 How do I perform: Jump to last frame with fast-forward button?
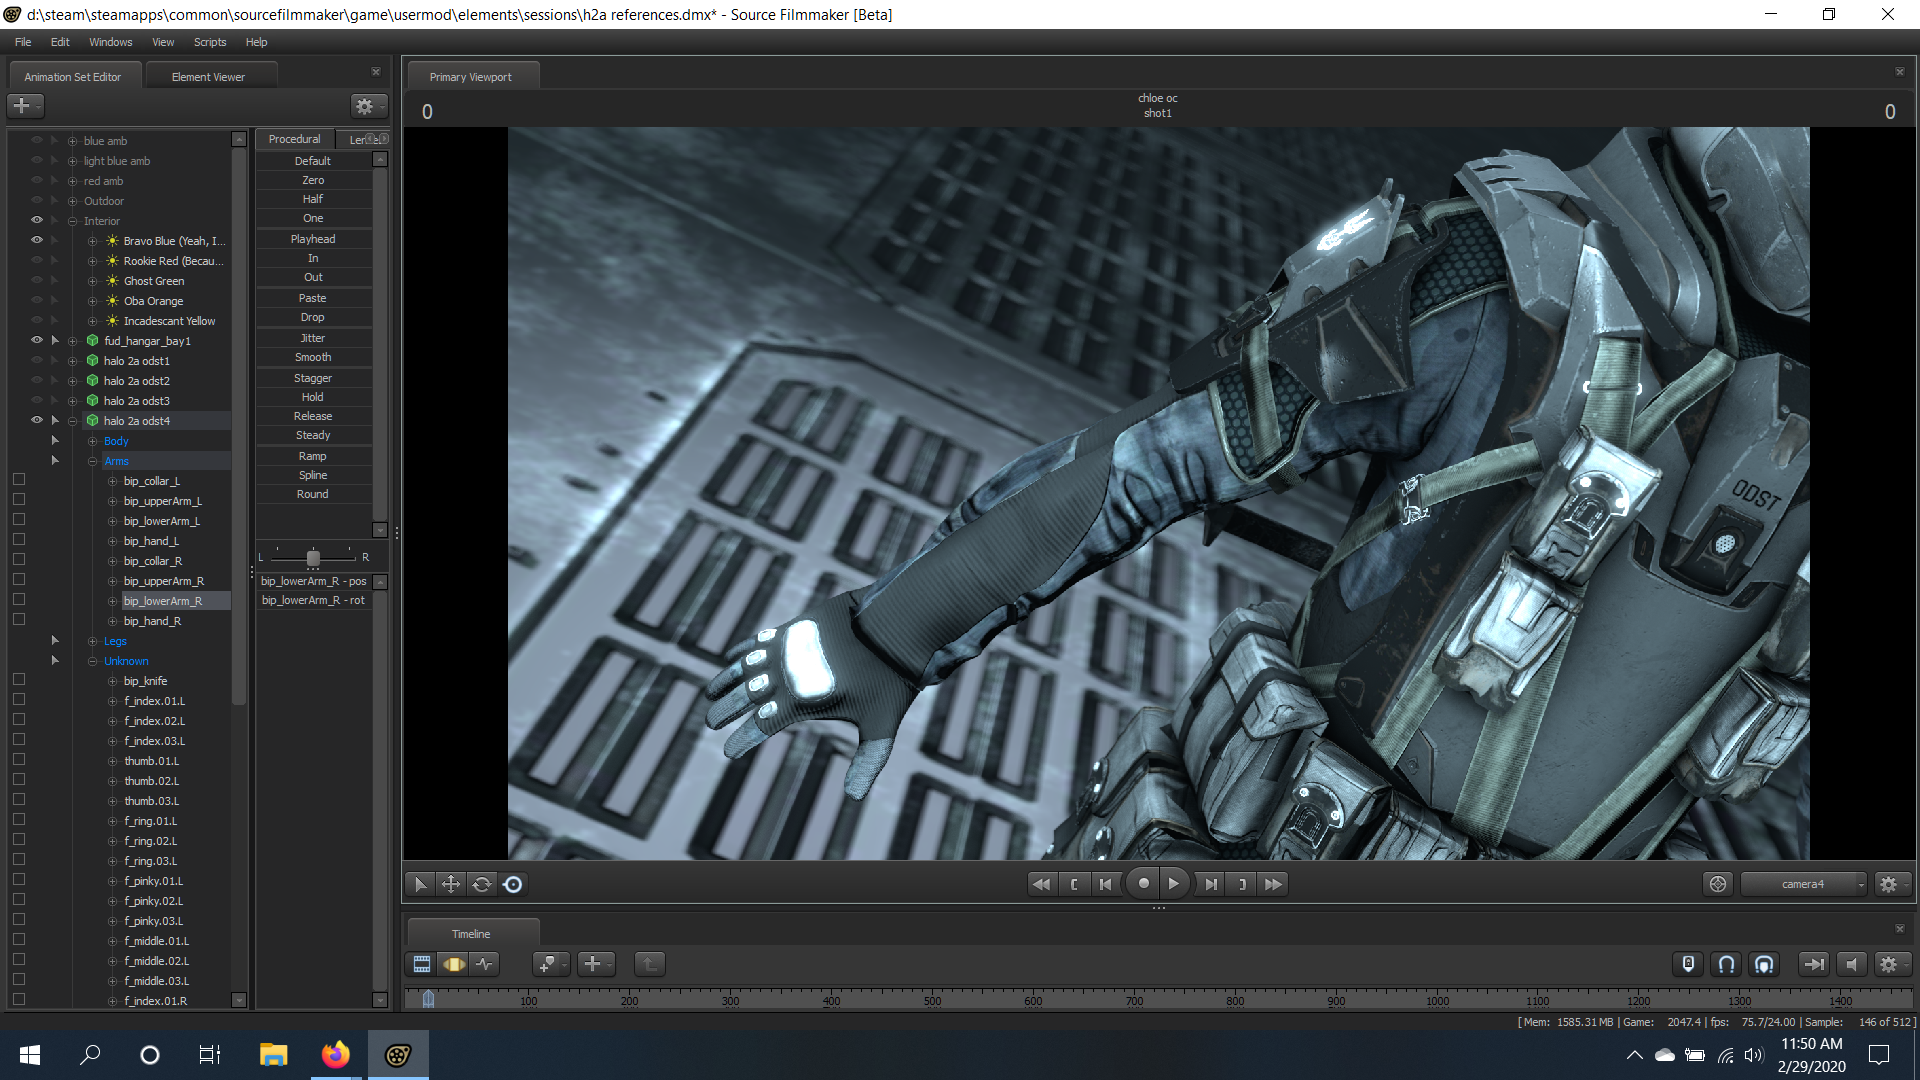coord(1273,884)
